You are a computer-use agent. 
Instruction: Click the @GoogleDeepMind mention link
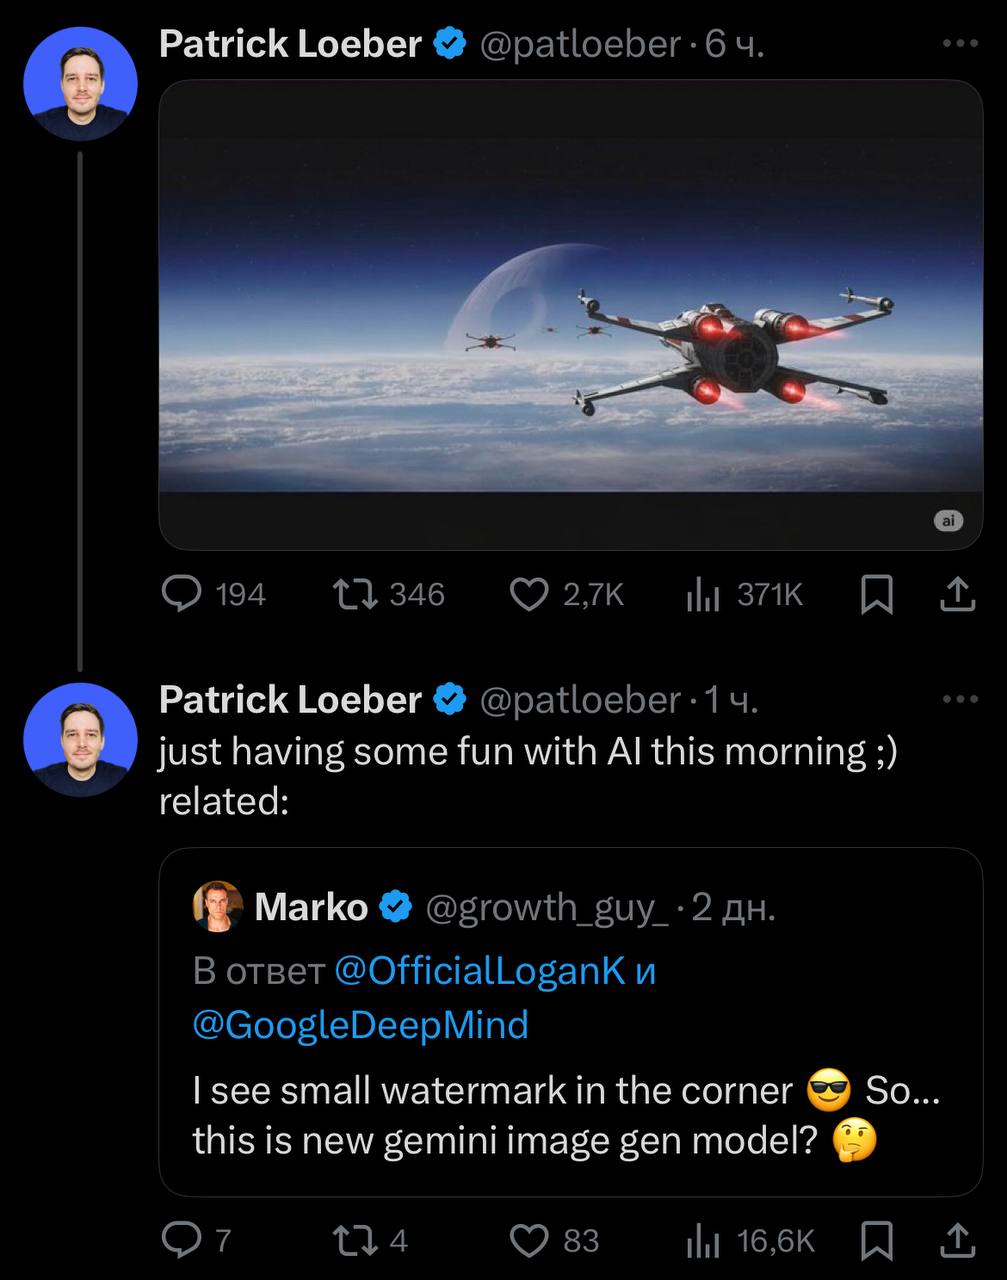coord(360,1025)
